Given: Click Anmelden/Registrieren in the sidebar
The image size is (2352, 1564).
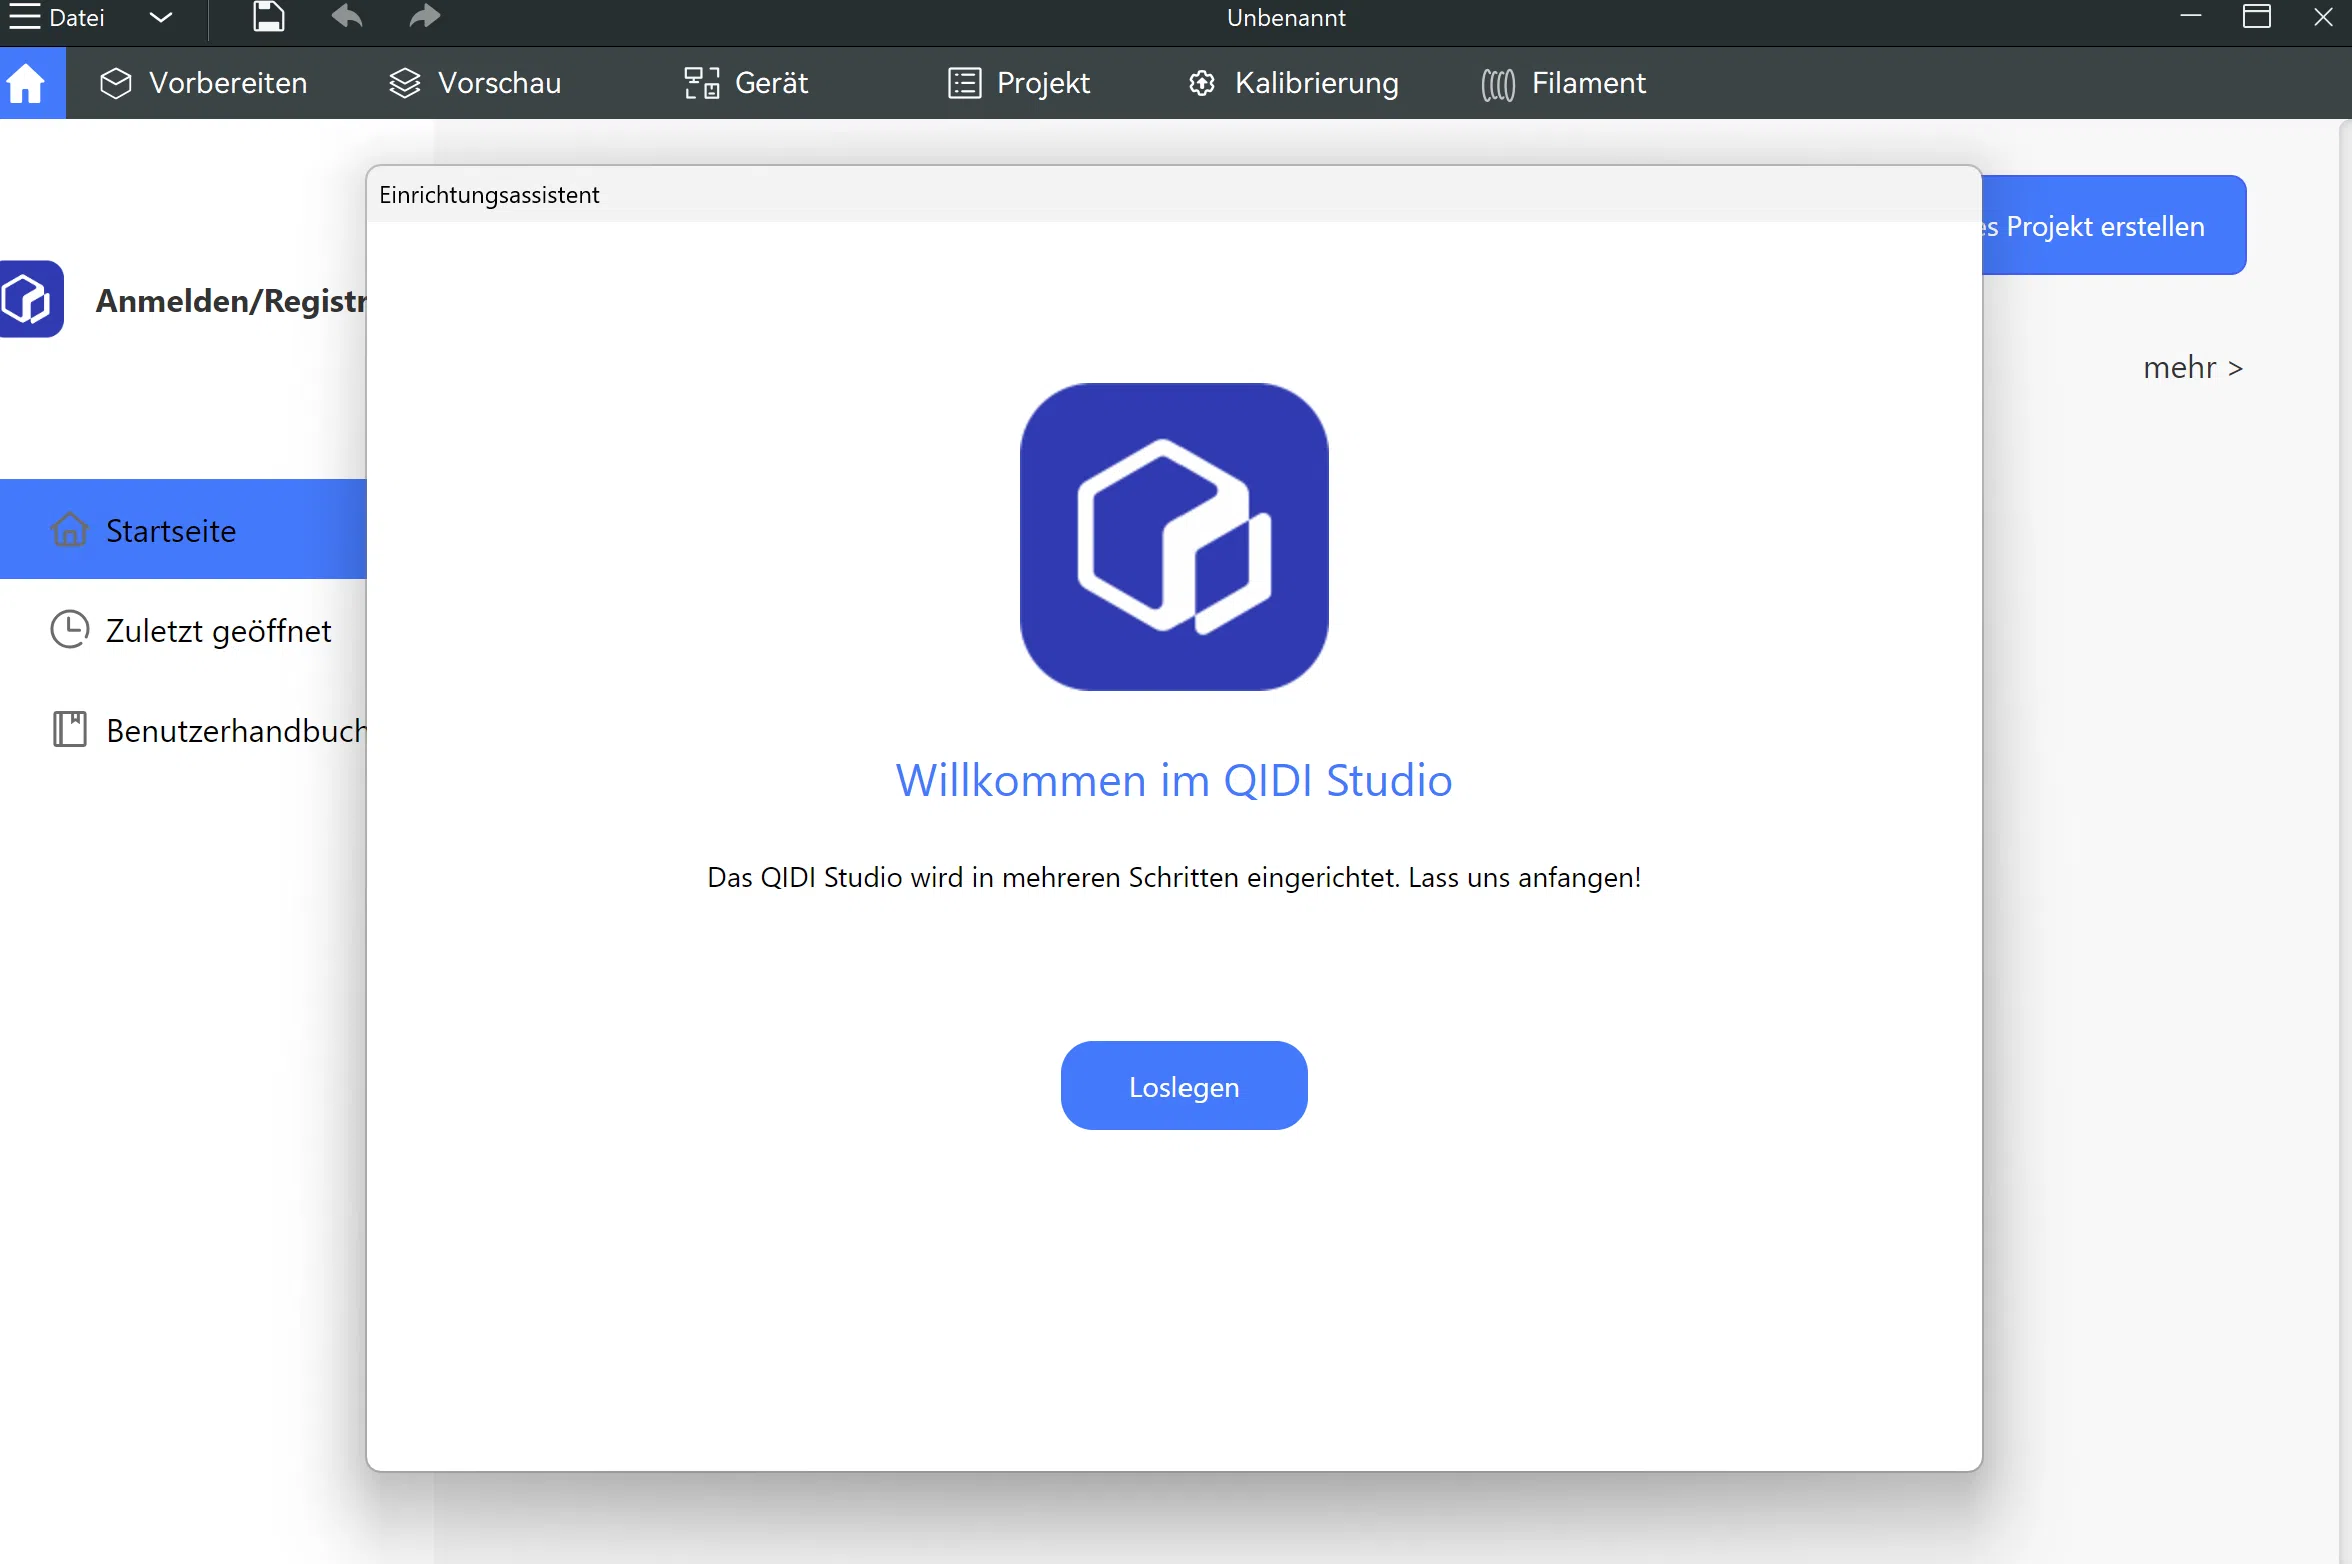Looking at the screenshot, I should 231,300.
